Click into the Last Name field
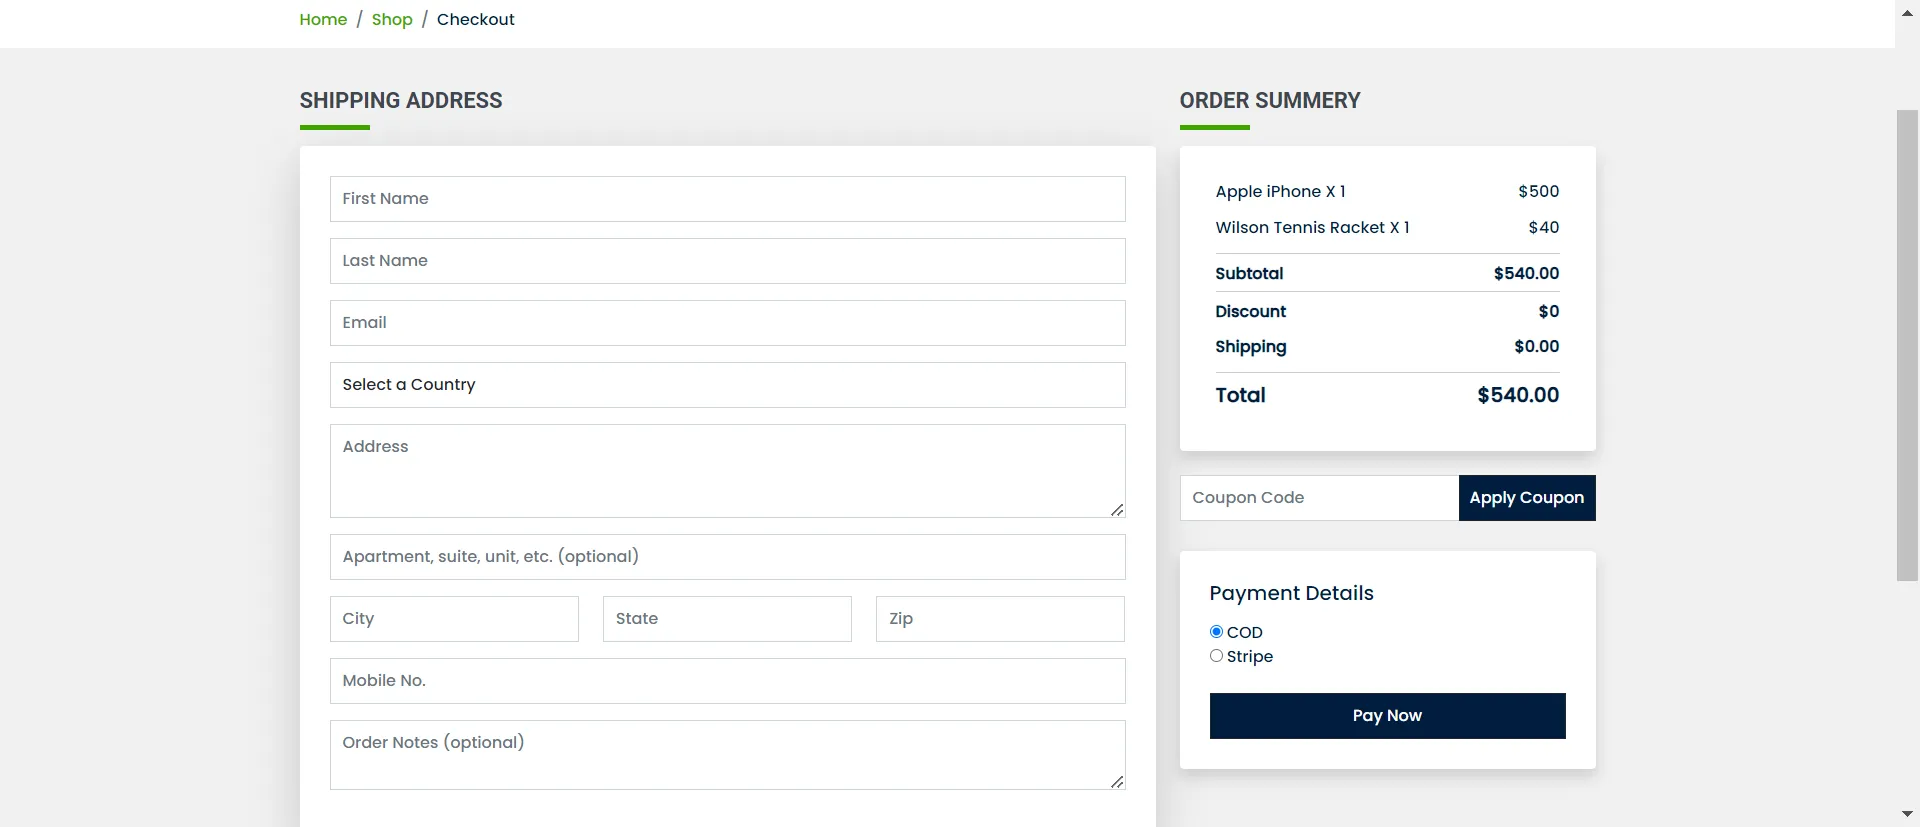Image resolution: width=1920 pixels, height=827 pixels. click(x=727, y=261)
